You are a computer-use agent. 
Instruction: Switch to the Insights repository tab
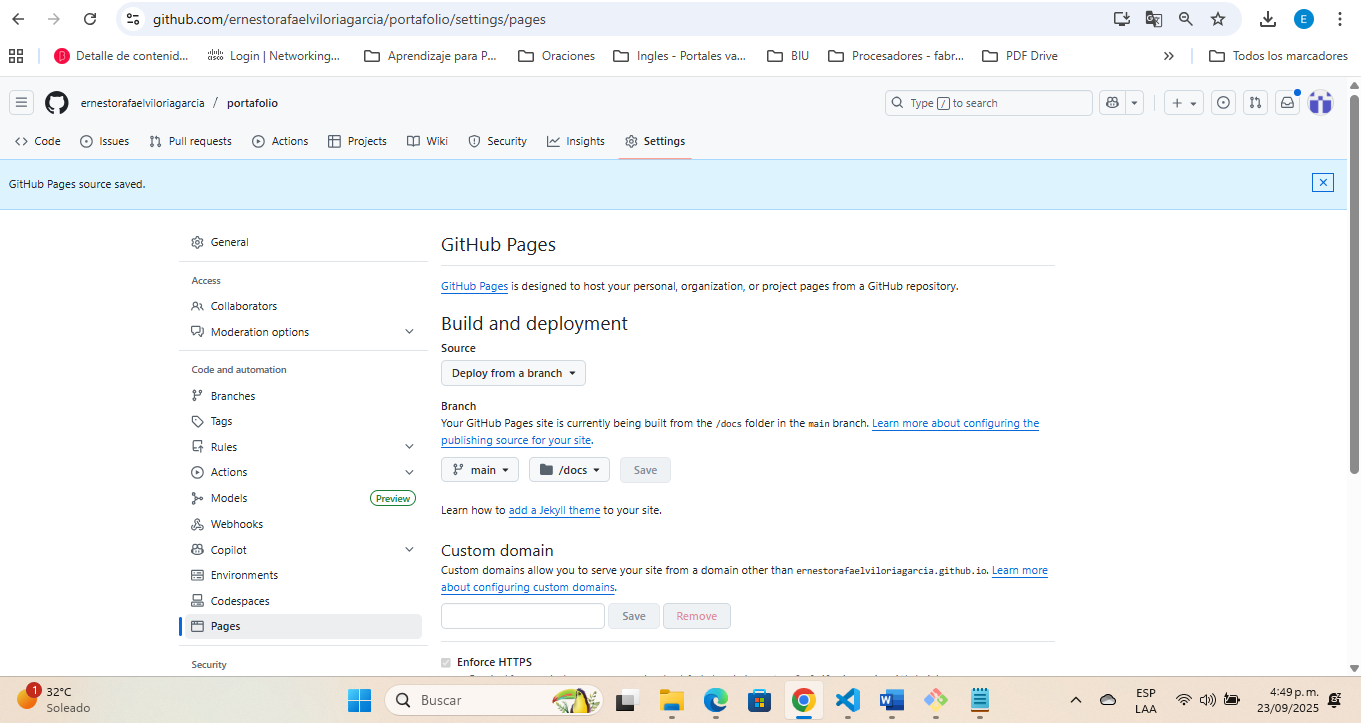coord(576,141)
